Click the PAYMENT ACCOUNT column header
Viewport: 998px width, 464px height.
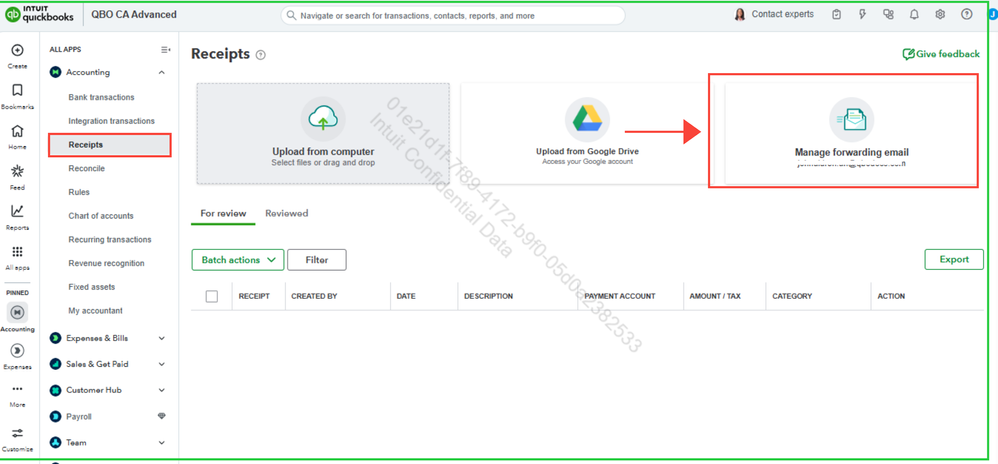click(x=620, y=296)
